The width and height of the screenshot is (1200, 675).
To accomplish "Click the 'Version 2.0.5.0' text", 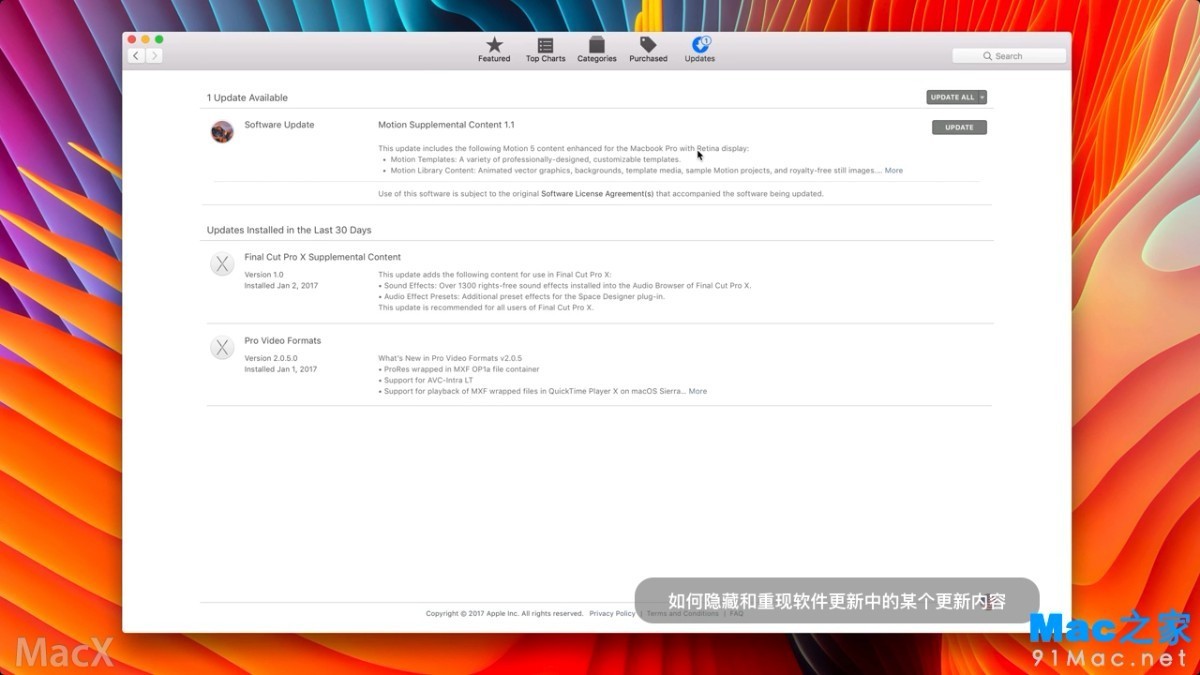I will [271, 358].
